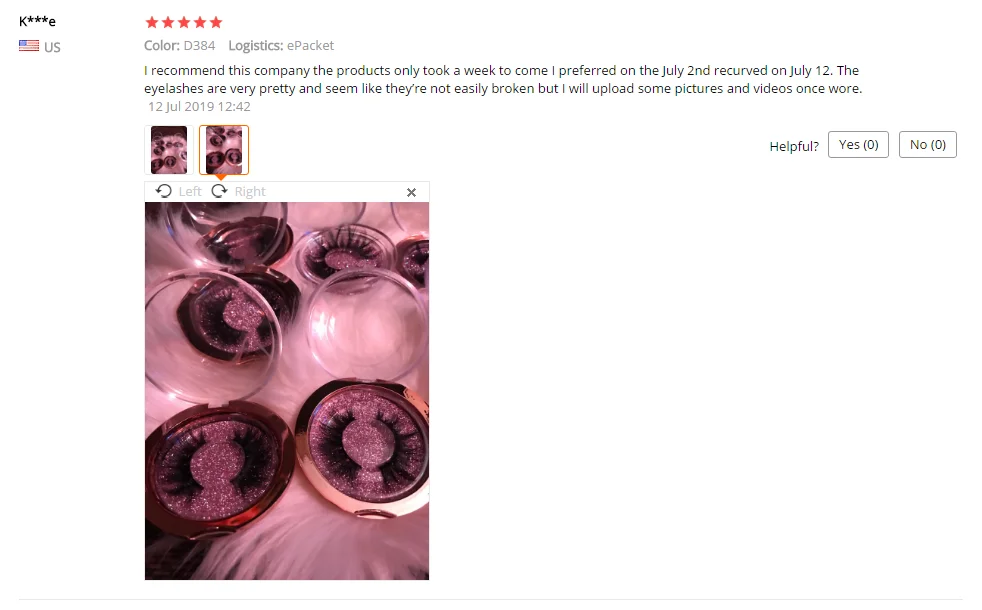Click the rotate right arrow icon

[x=219, y=191]
